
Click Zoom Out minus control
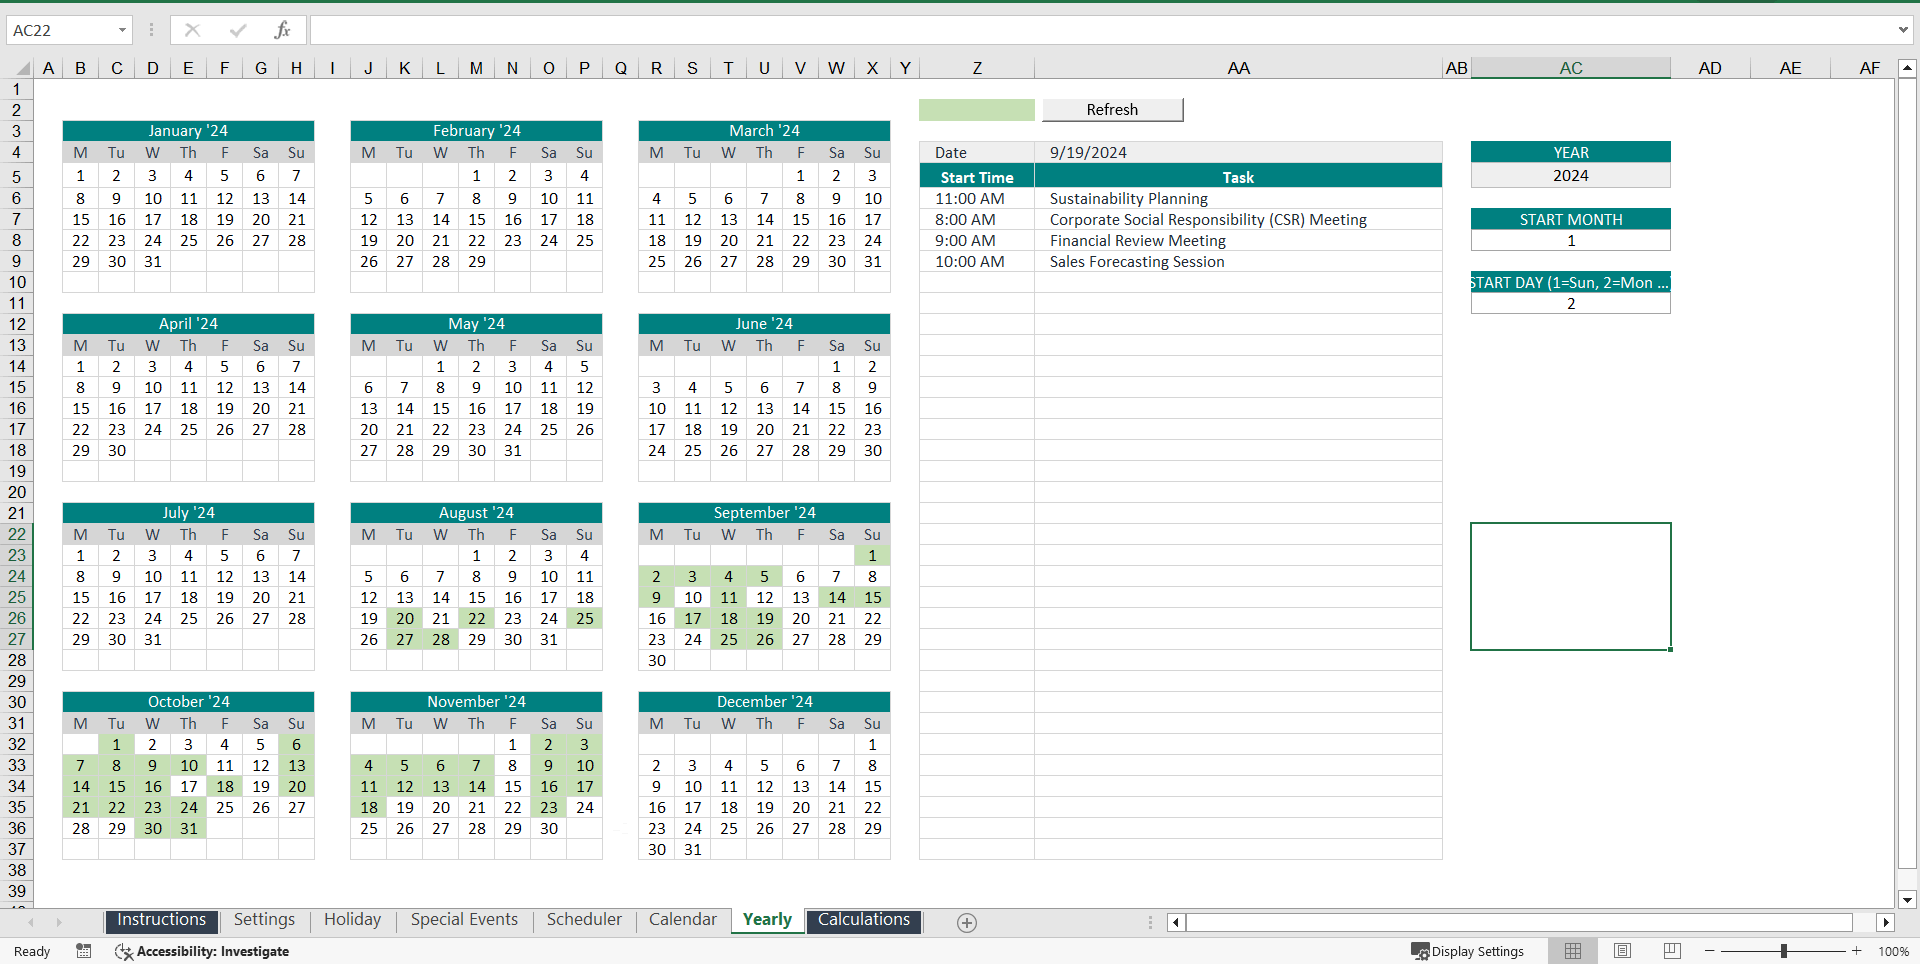(1710, 952)
